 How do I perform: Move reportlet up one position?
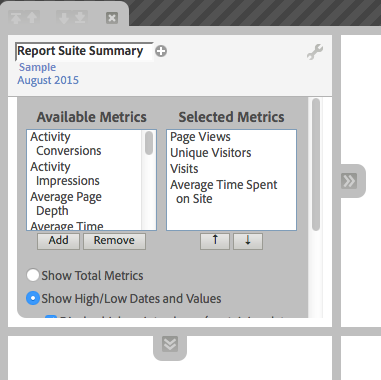click(x=32, y=17)
